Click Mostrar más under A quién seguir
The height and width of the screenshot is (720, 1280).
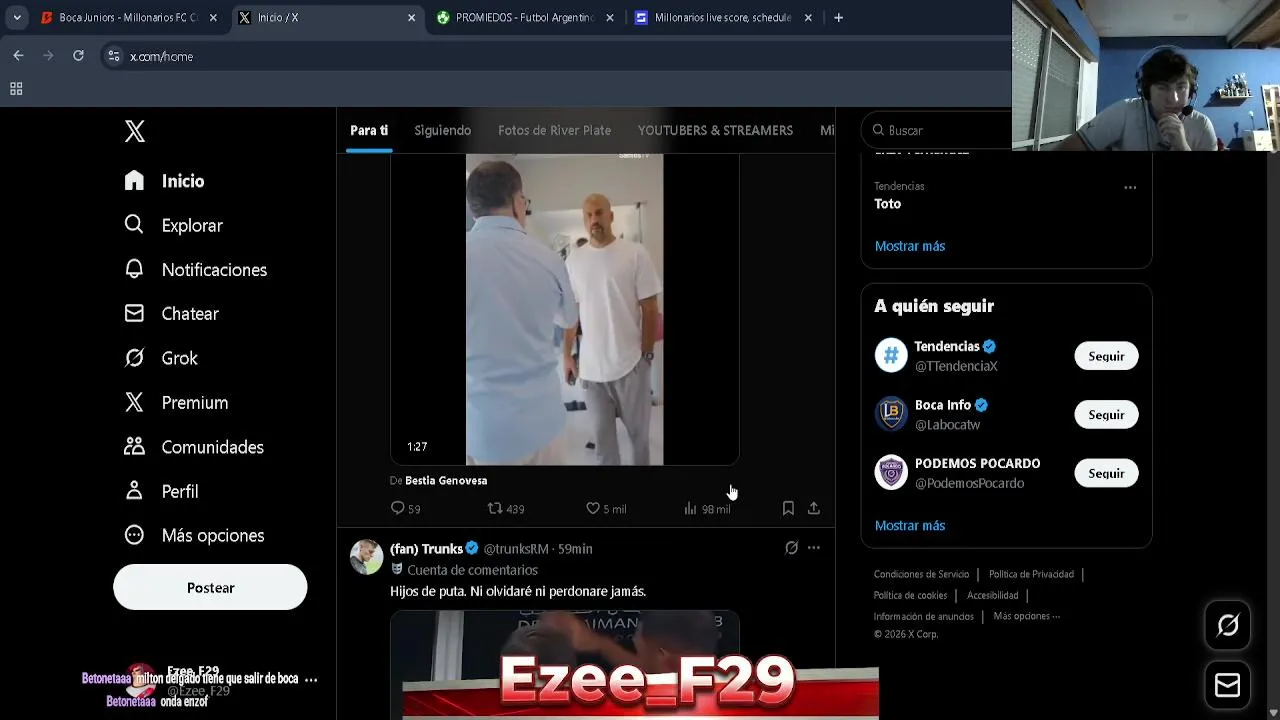pyautogui.click(x=909, y=525)
